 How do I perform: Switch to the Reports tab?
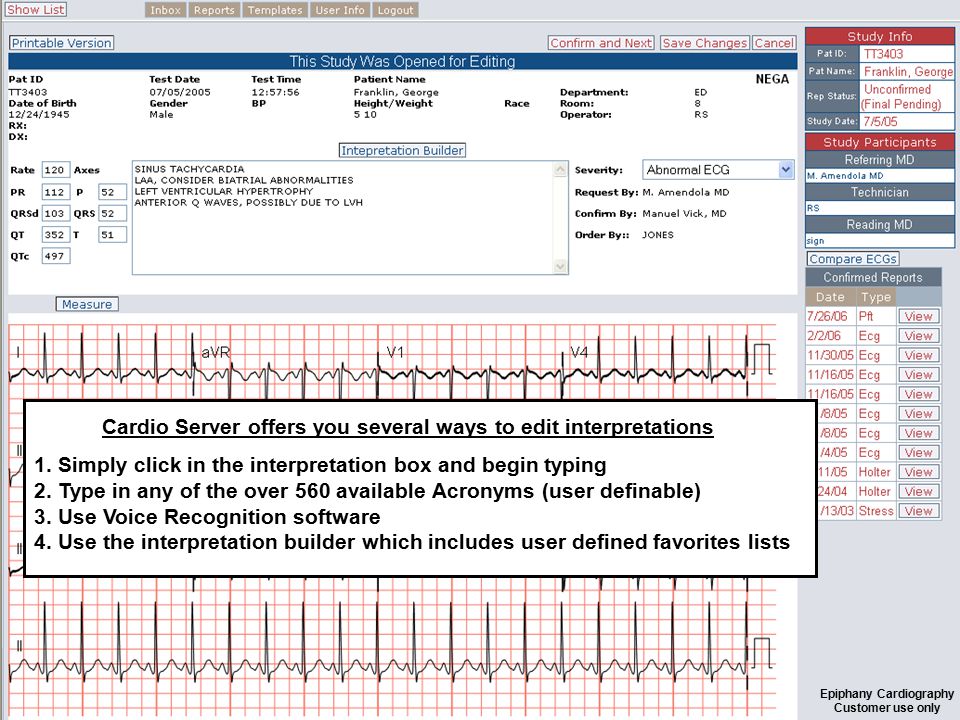coord(214,10)
